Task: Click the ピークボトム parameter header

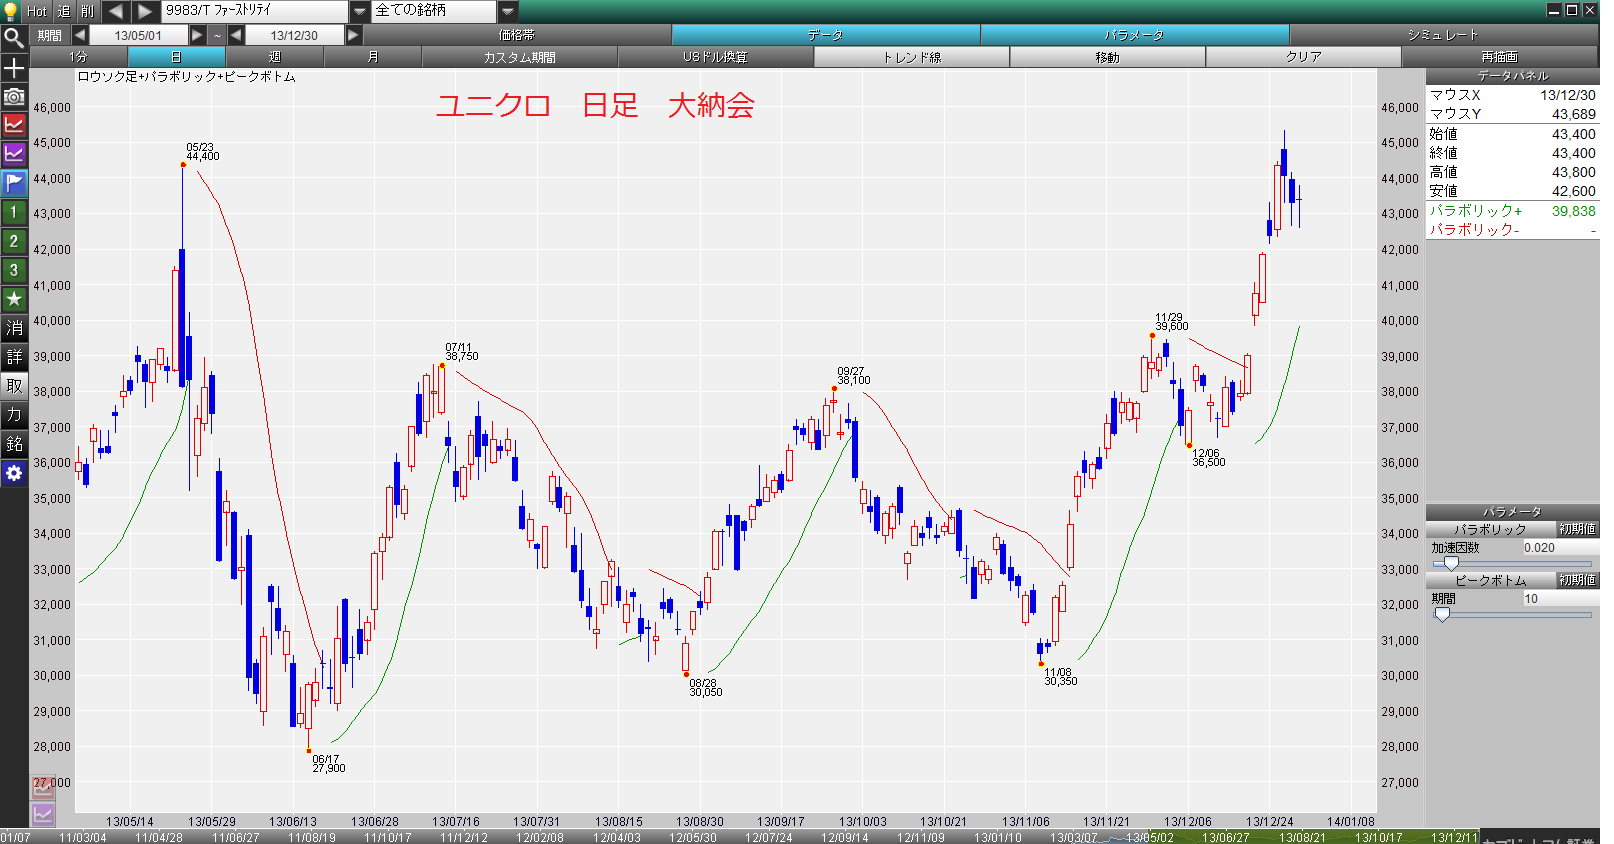Action: (x=1490, y=580)
